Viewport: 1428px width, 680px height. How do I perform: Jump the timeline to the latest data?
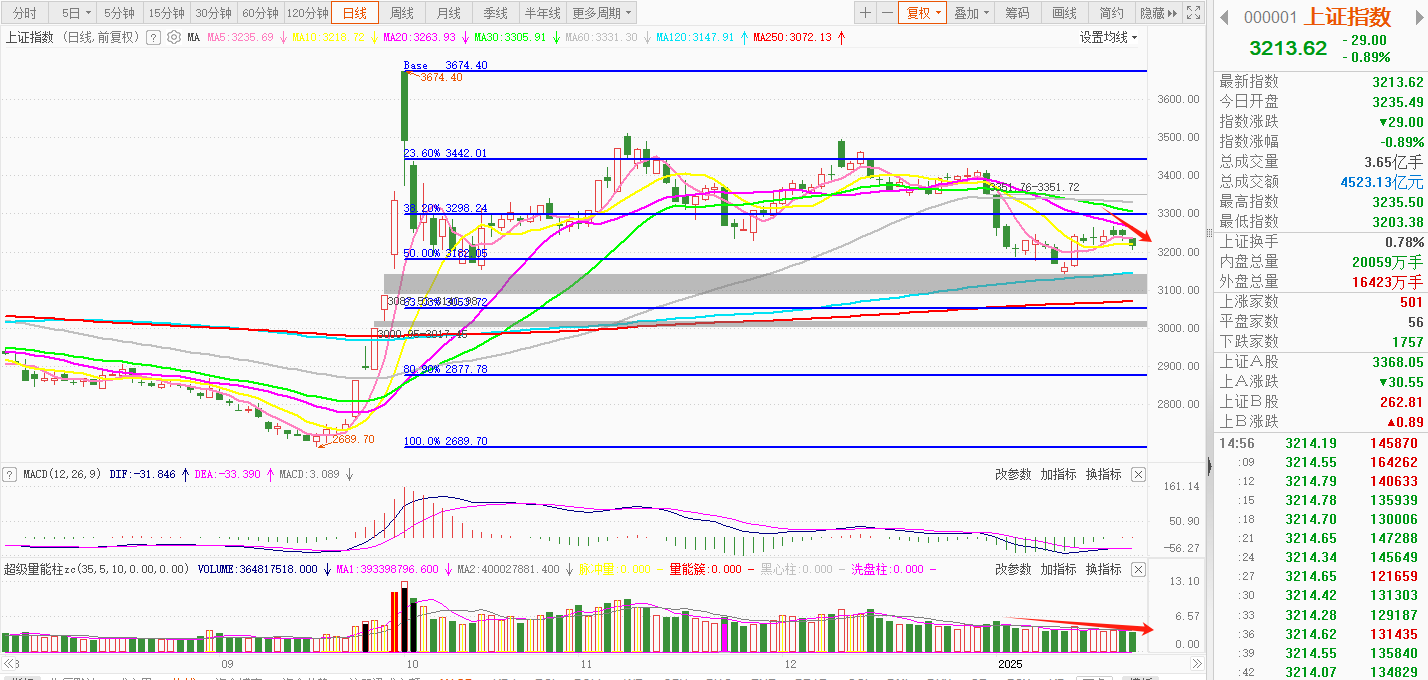(1197, 663)
